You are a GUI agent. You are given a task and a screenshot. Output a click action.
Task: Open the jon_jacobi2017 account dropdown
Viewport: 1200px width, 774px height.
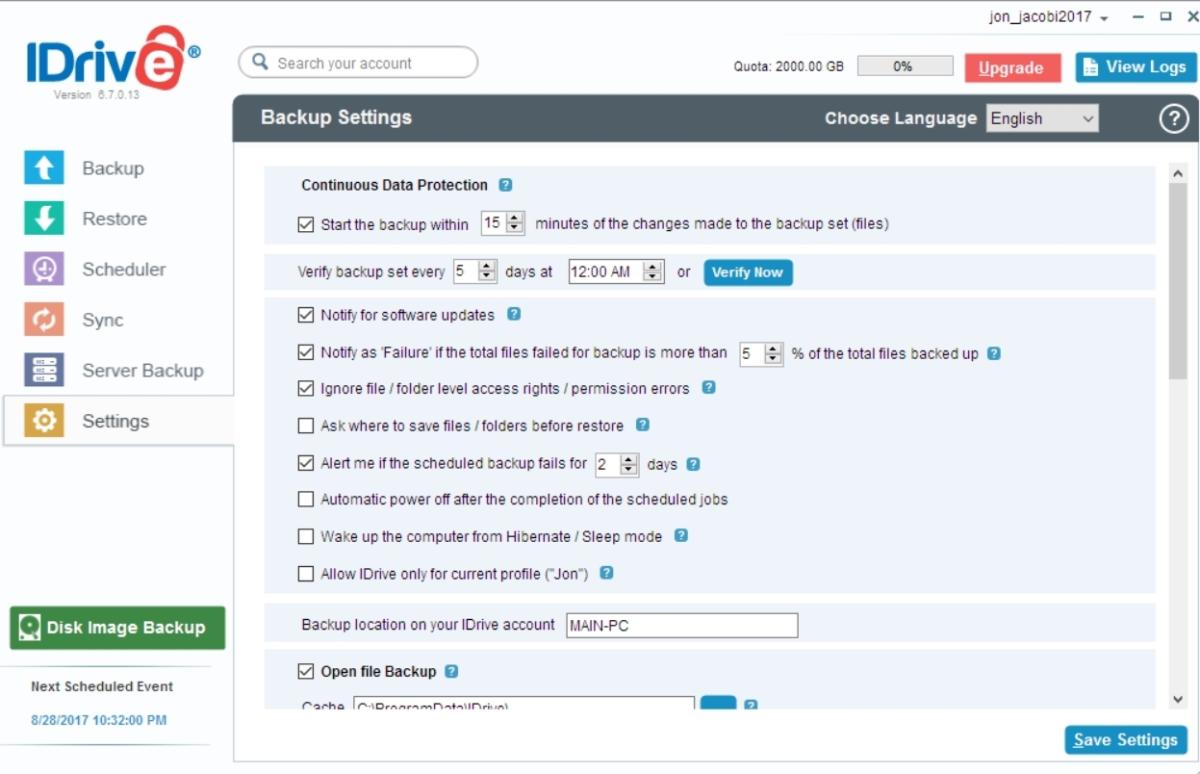1048,18
